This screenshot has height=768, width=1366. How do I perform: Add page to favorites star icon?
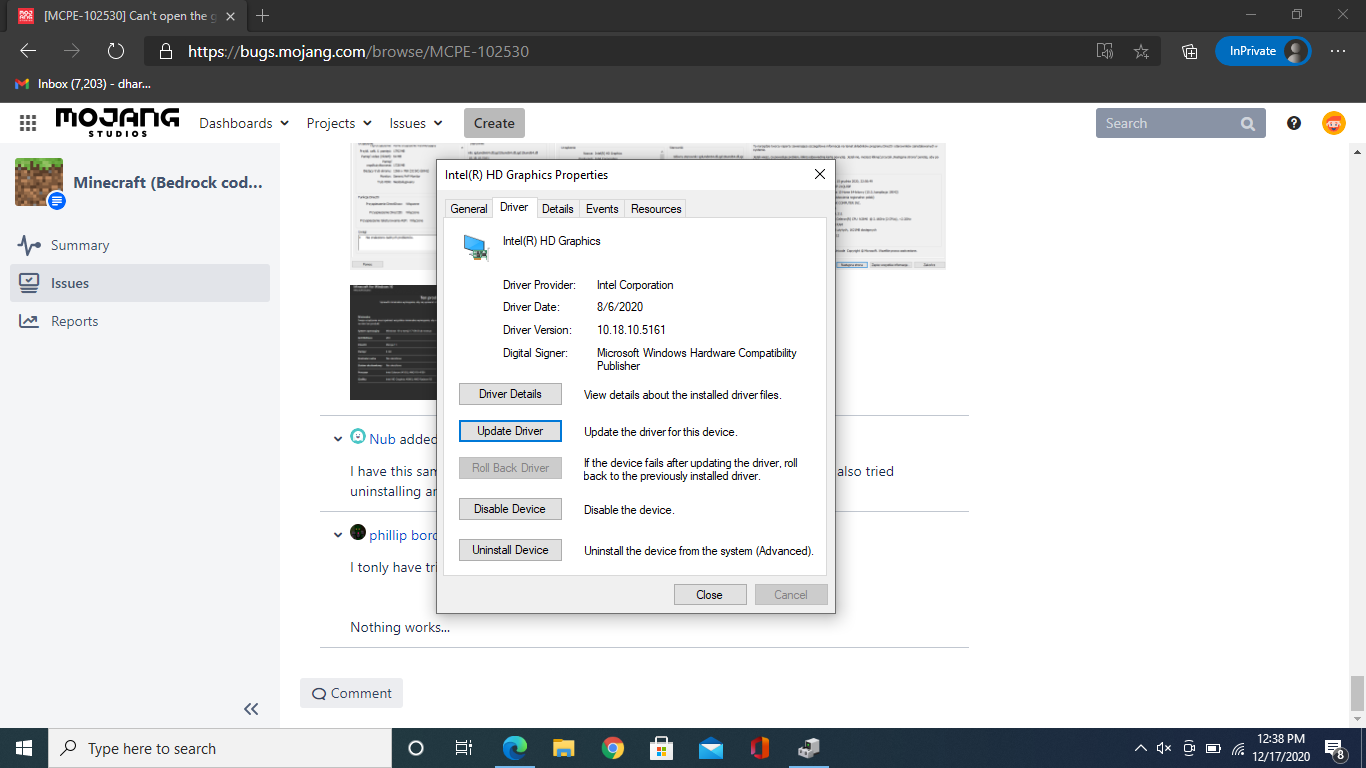point(1141,51)
